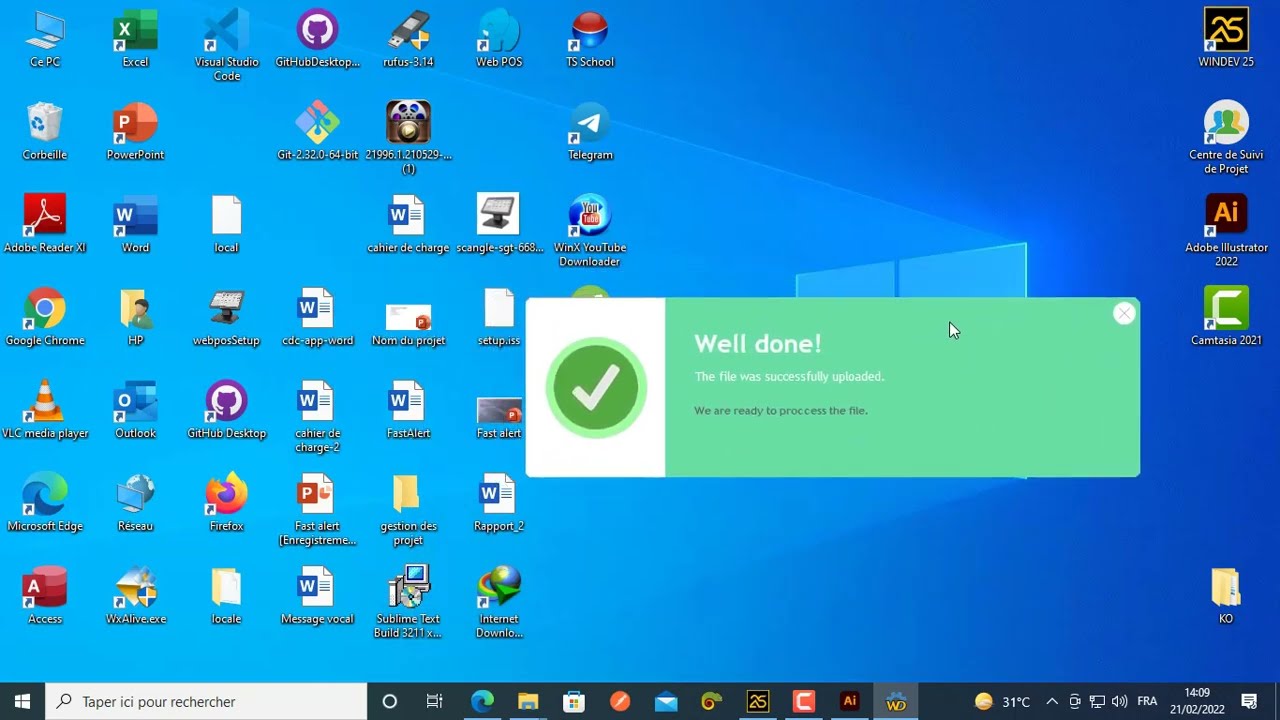This screenshot has width=1280, height=720.
Task: Open the Mail app on taskbar
Action: click(x=666, y=701)
